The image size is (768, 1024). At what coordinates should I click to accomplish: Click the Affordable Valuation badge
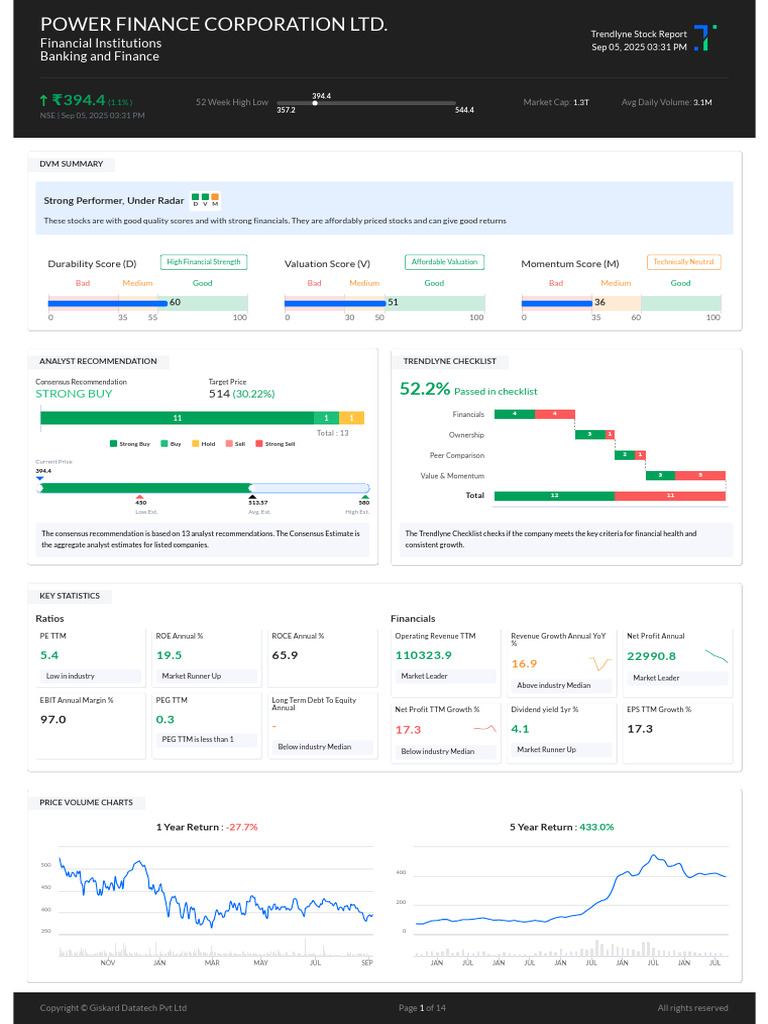point(445,262)
